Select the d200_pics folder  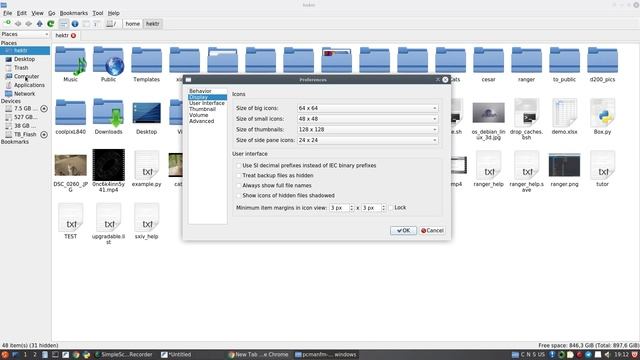point(602,64)
